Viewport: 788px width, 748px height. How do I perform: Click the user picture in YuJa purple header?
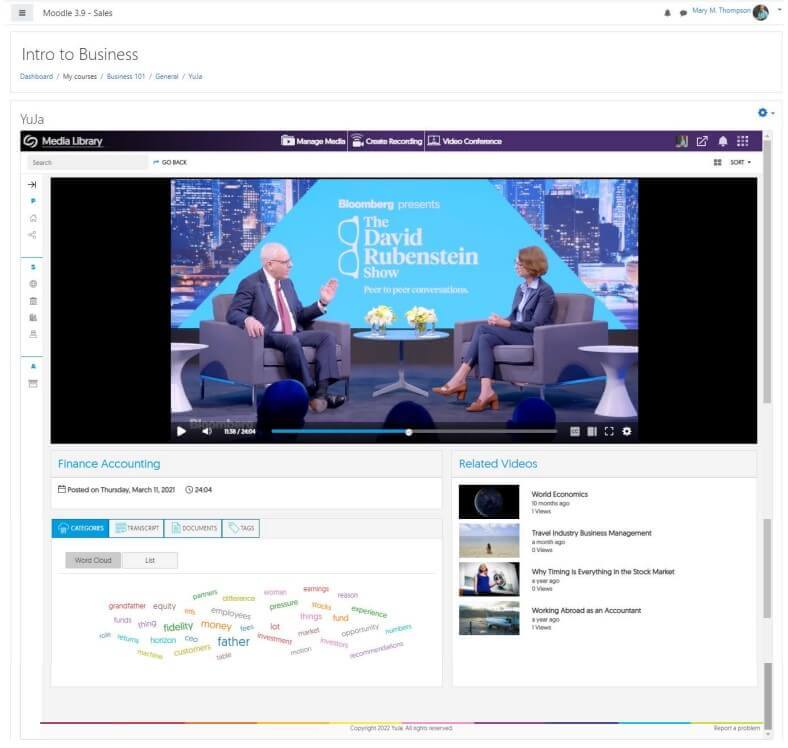pos(682,141)
